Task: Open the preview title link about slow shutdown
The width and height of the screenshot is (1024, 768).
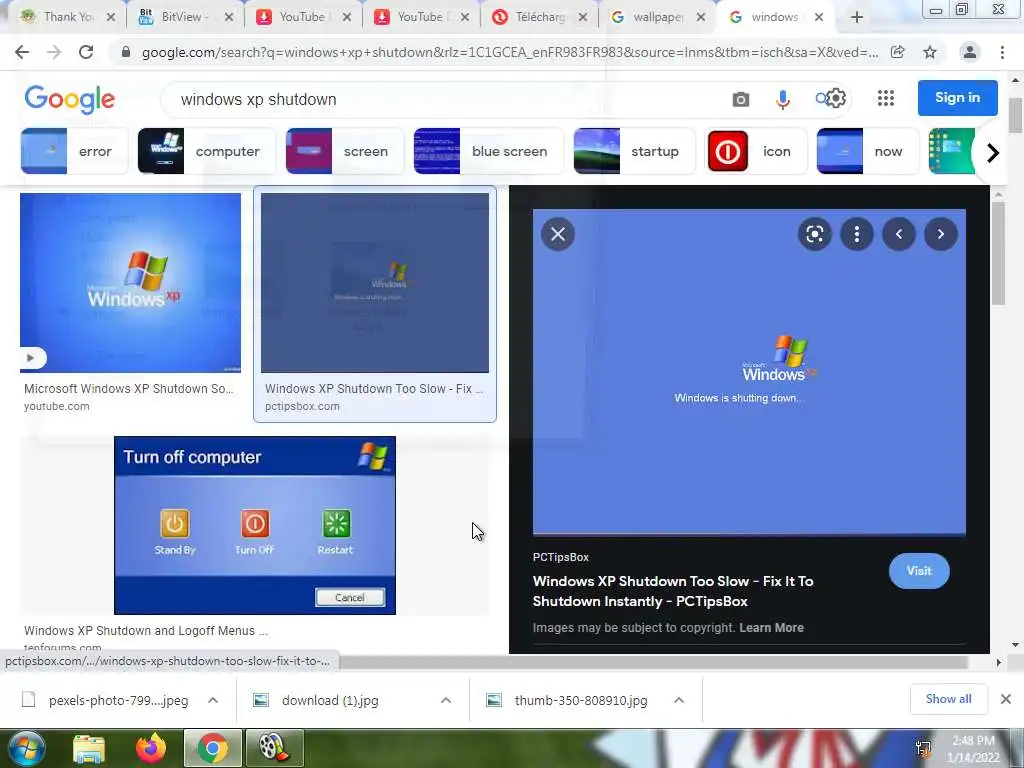Action: pos(673,591)
